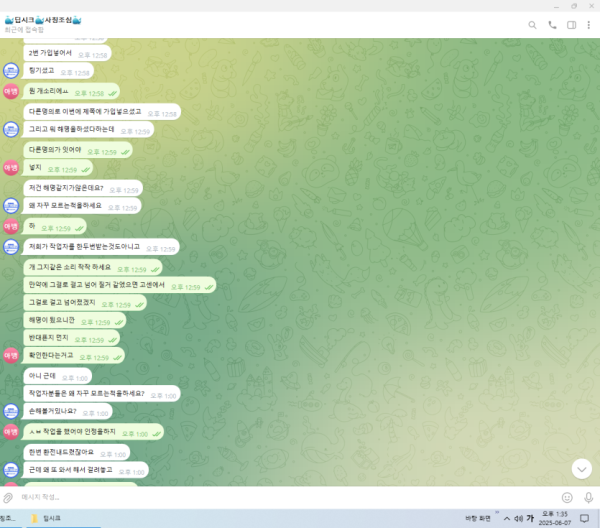Click the paperclip attach file icon
The width and height of the screenshot is (600, 528).
tap(8, 497)
